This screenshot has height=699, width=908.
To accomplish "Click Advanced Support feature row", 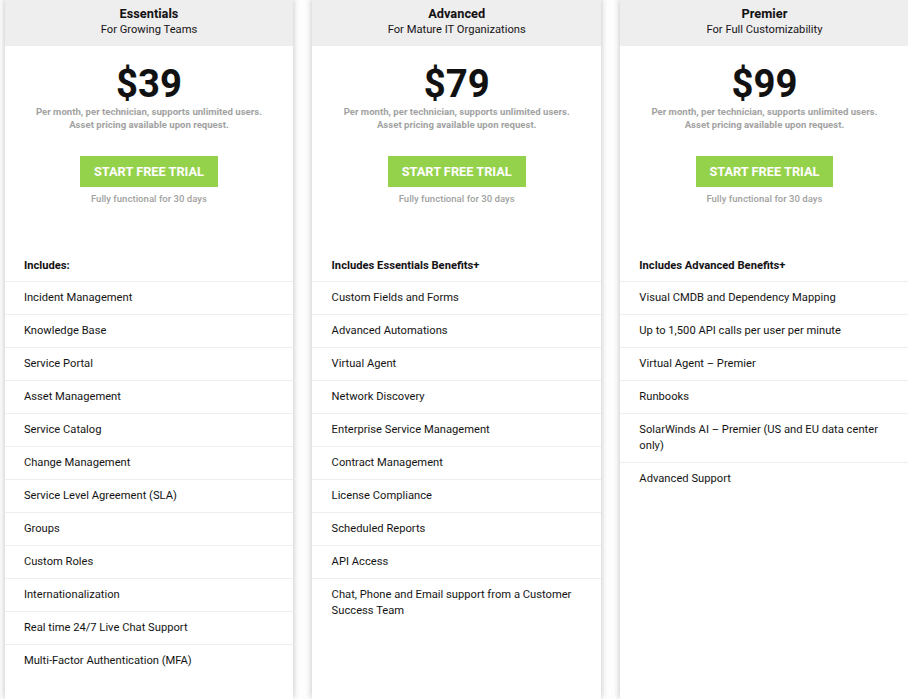I will coord(685,478).
